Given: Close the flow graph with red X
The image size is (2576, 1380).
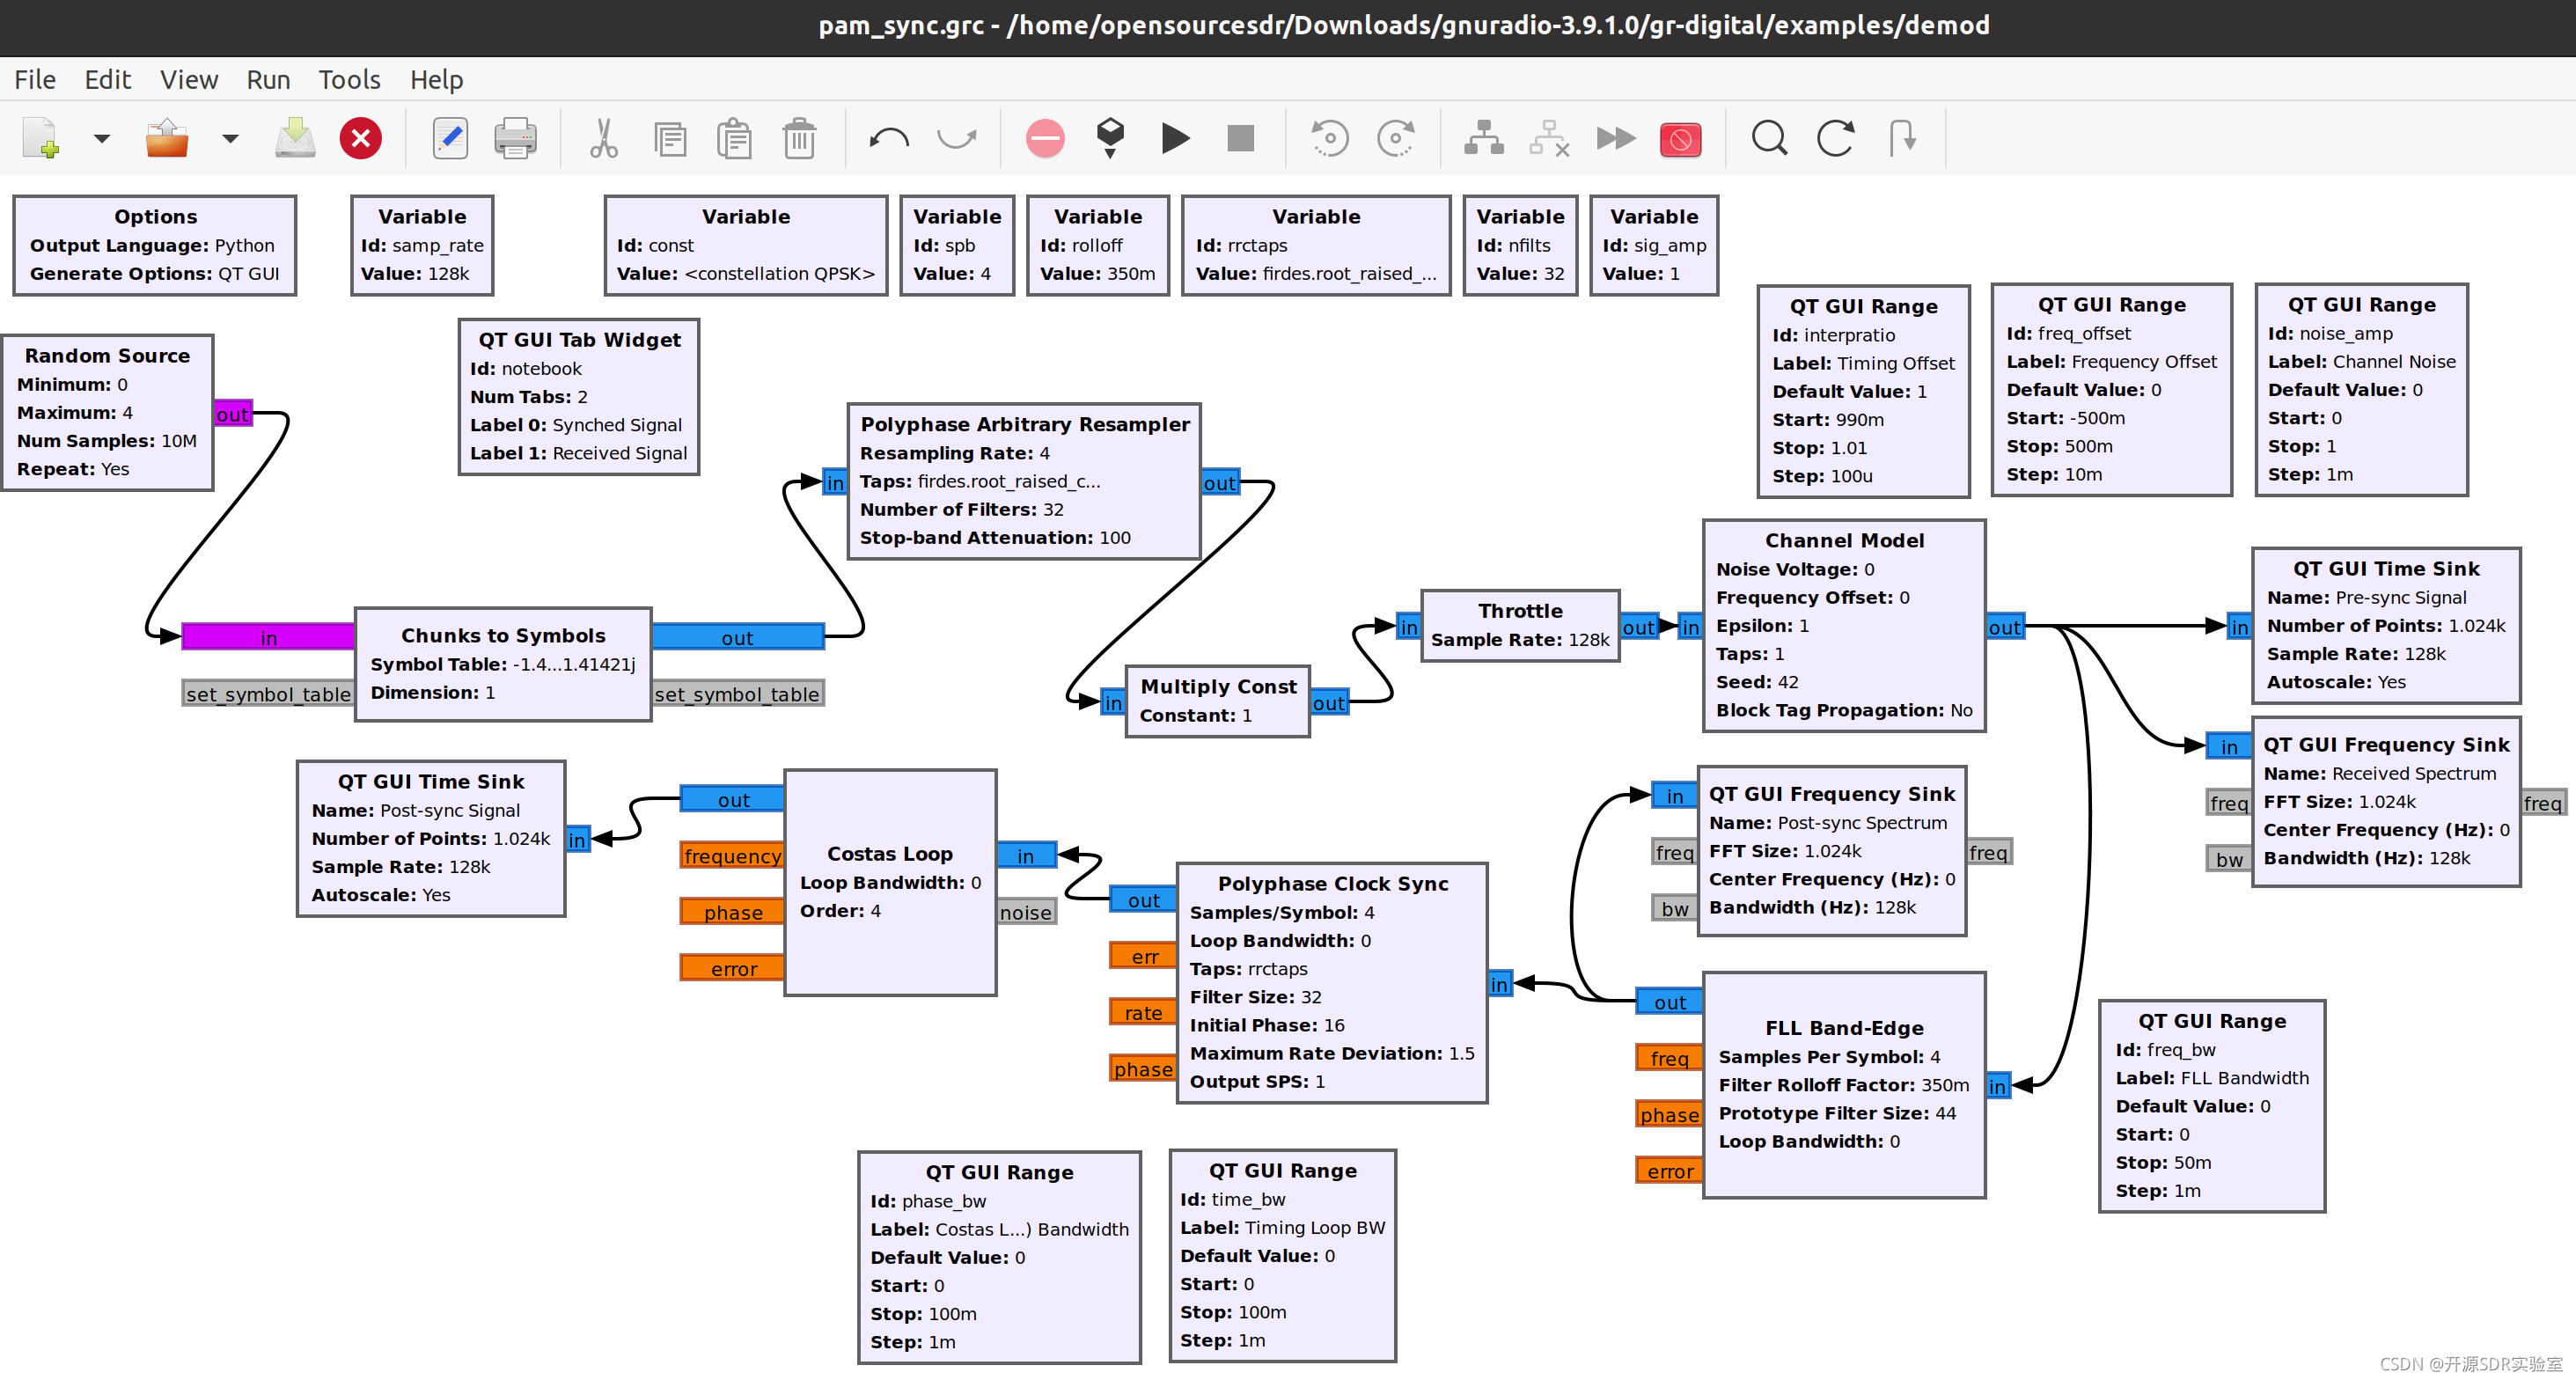Looking at the screenshot, I should [360, 138].
